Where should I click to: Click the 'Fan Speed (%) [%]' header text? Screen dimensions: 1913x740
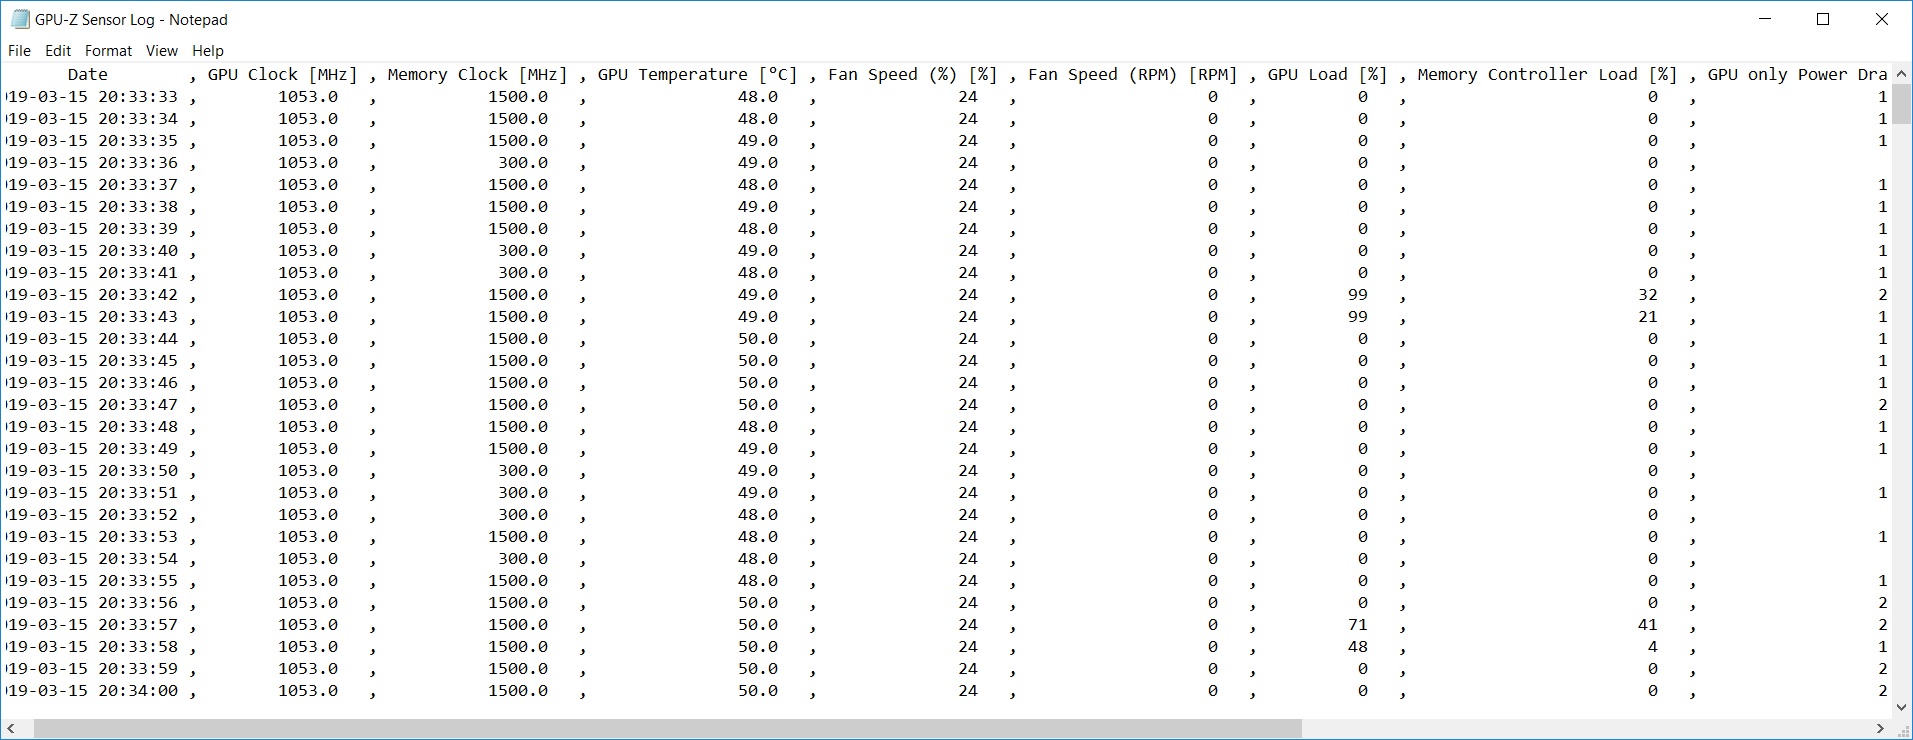pos(912,75)
